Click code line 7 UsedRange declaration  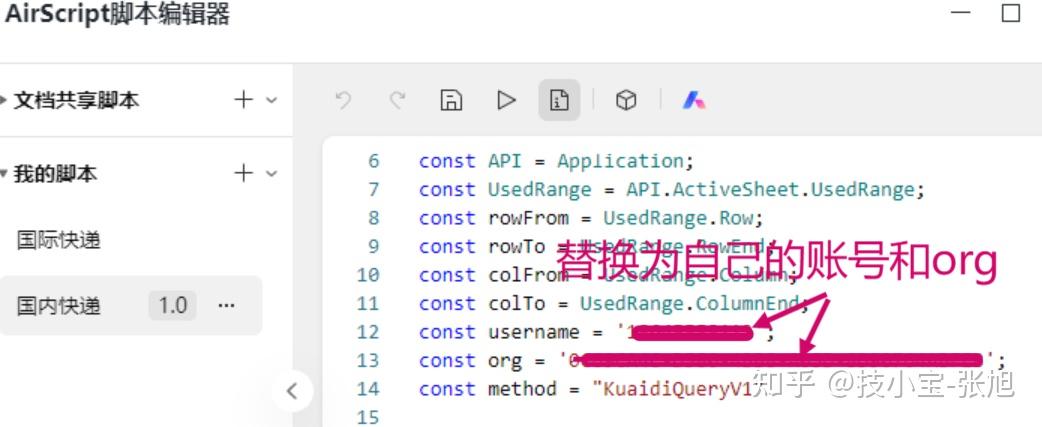[672, 190]
